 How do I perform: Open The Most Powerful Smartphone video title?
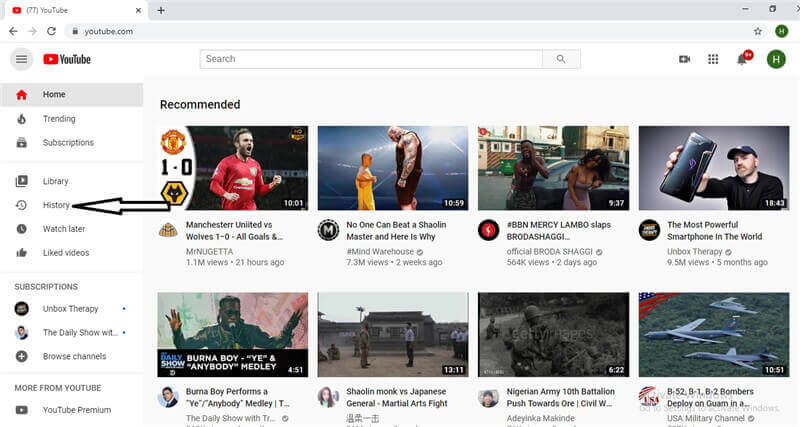click(x=714, y=231)
